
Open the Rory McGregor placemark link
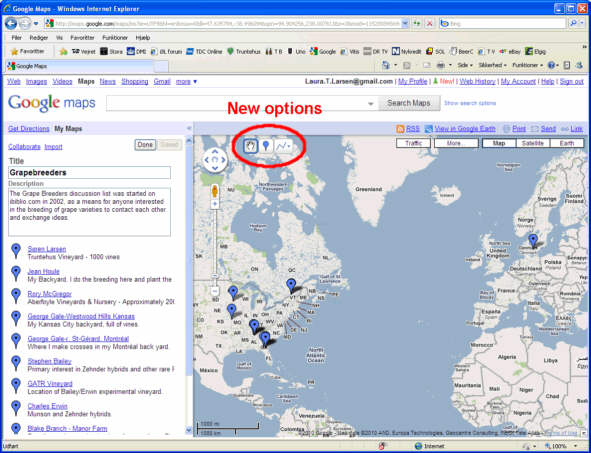[49, 294]
